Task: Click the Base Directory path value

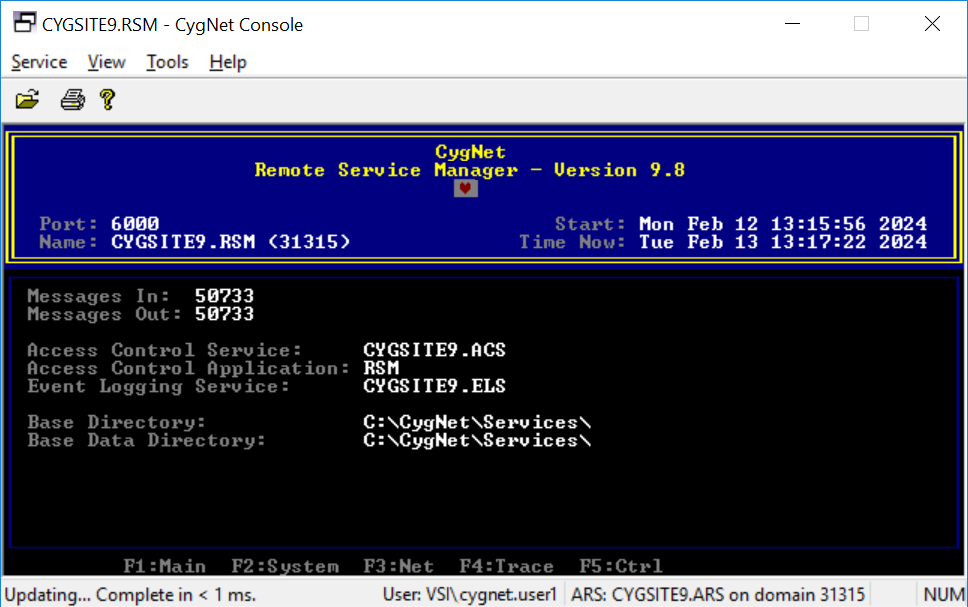Action: (477, 422)
